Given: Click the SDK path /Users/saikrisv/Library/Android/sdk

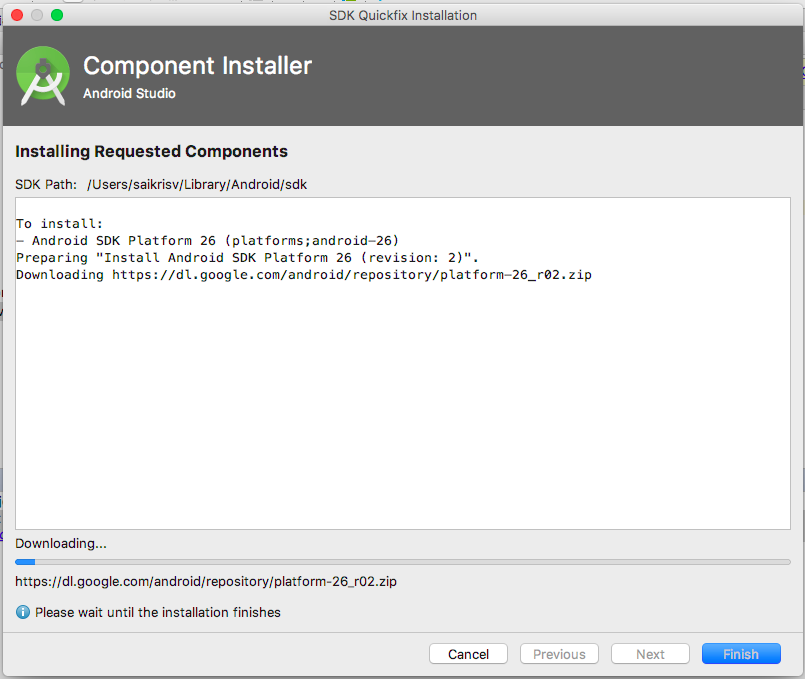Looking at the screenshot, I should [x=197, y=185].
